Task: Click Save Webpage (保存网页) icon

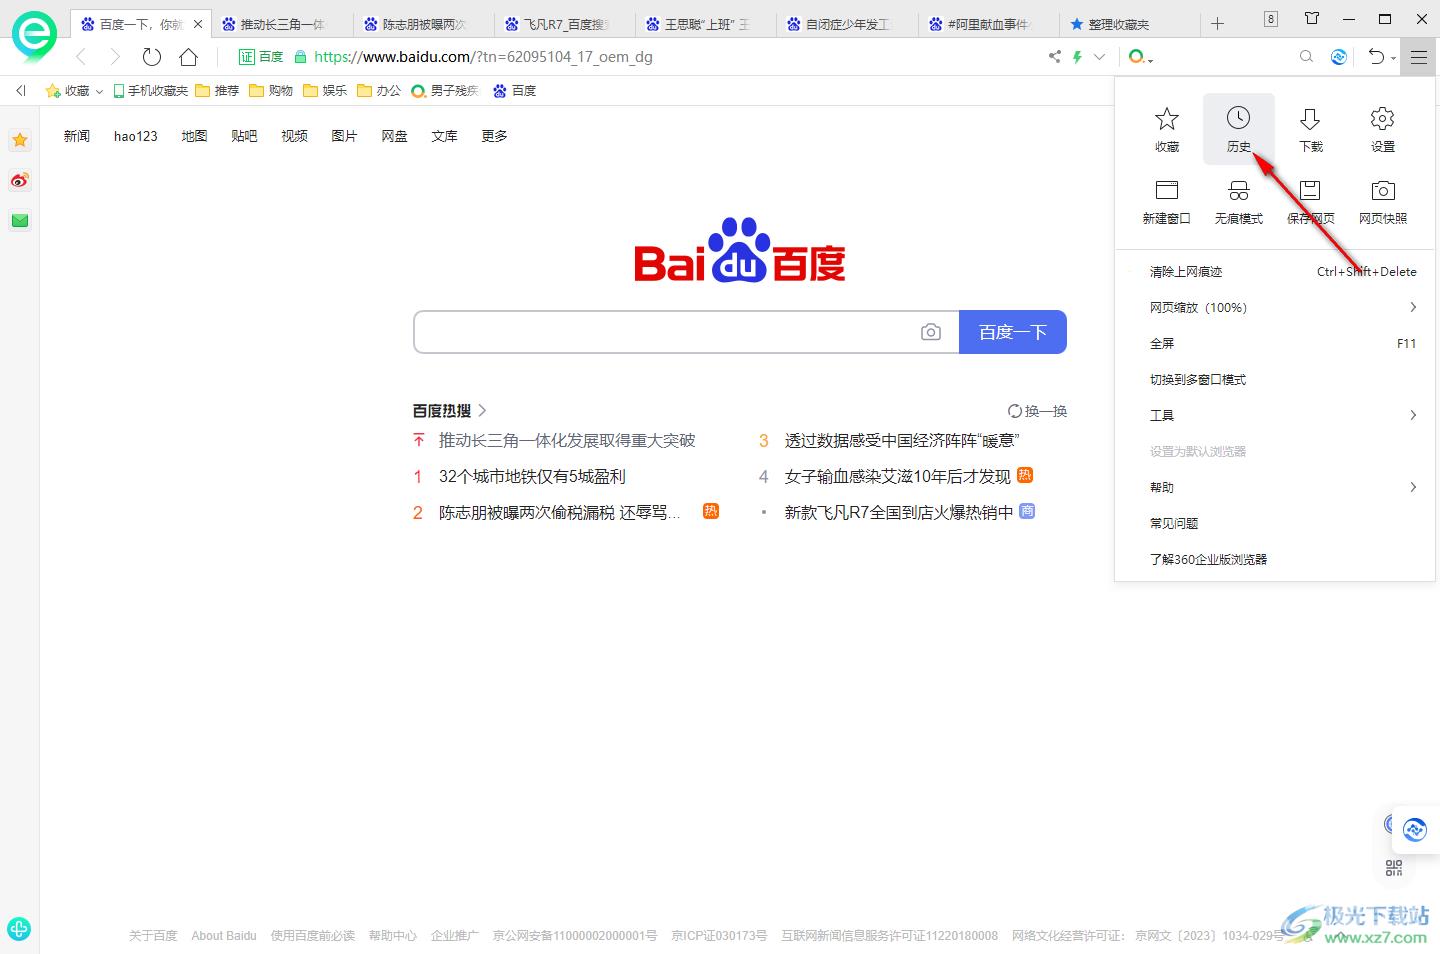Action: point(1310,201)
